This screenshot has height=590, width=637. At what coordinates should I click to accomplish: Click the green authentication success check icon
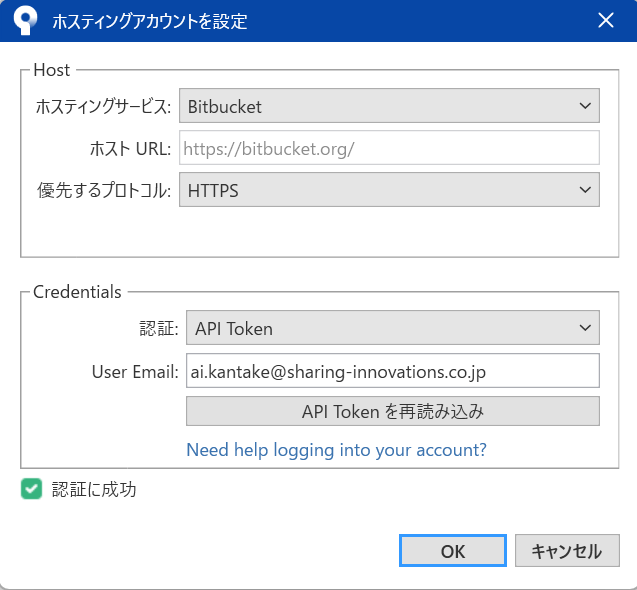click(x=31, y=489)
